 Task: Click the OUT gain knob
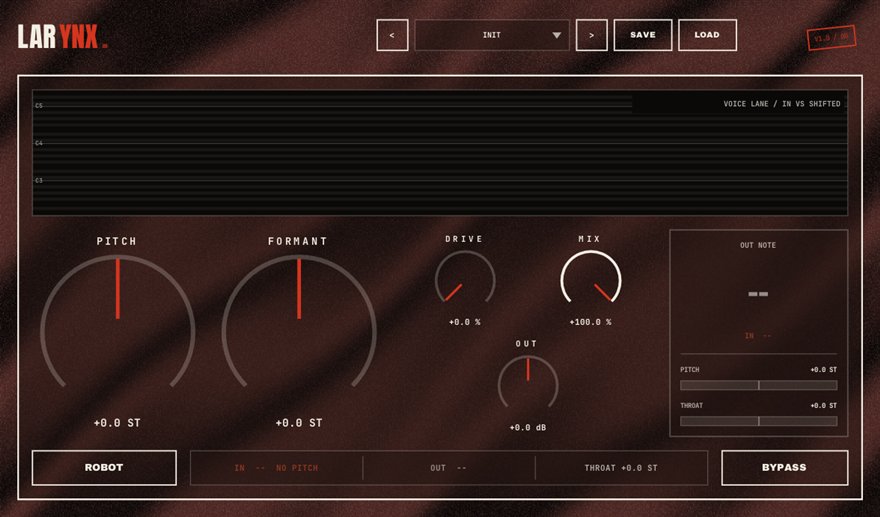point(528,384)
